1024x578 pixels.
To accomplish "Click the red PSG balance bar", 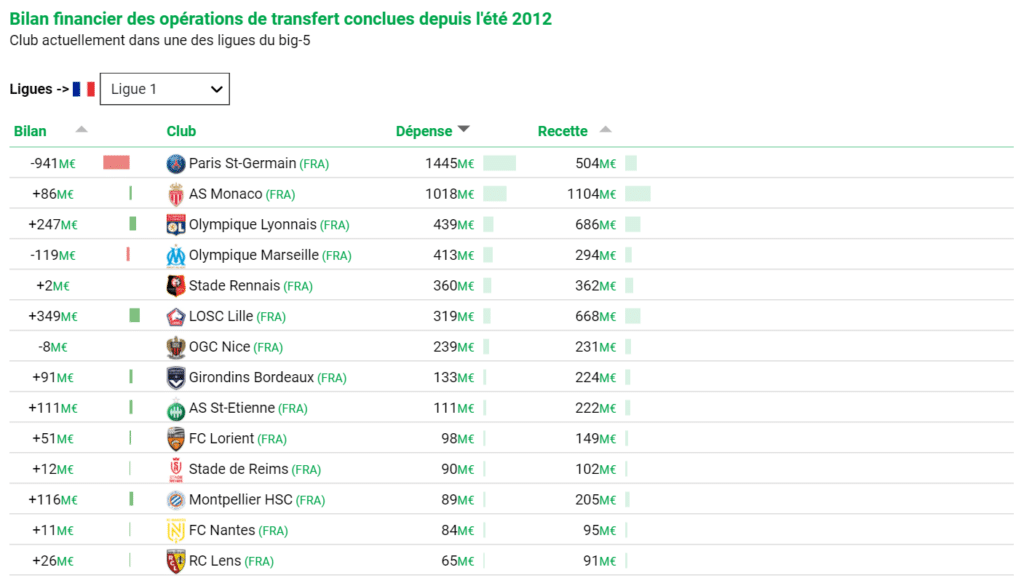I will pyautogui.click(x=116, y=163).
